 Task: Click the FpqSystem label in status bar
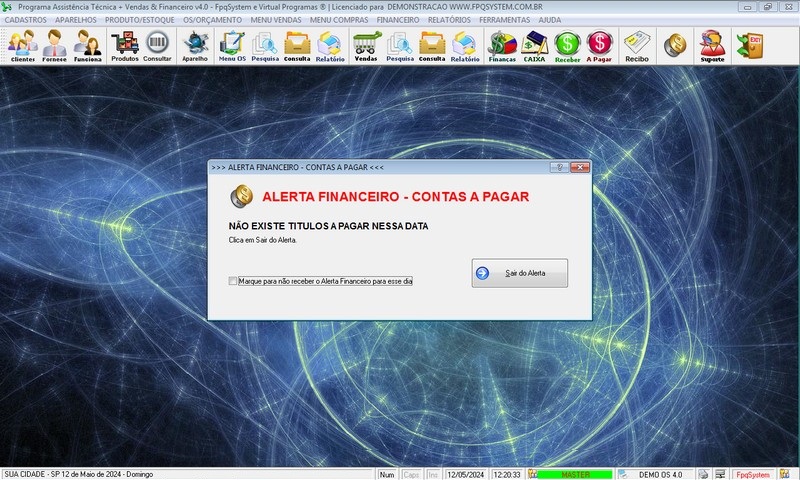pos(753,474)
